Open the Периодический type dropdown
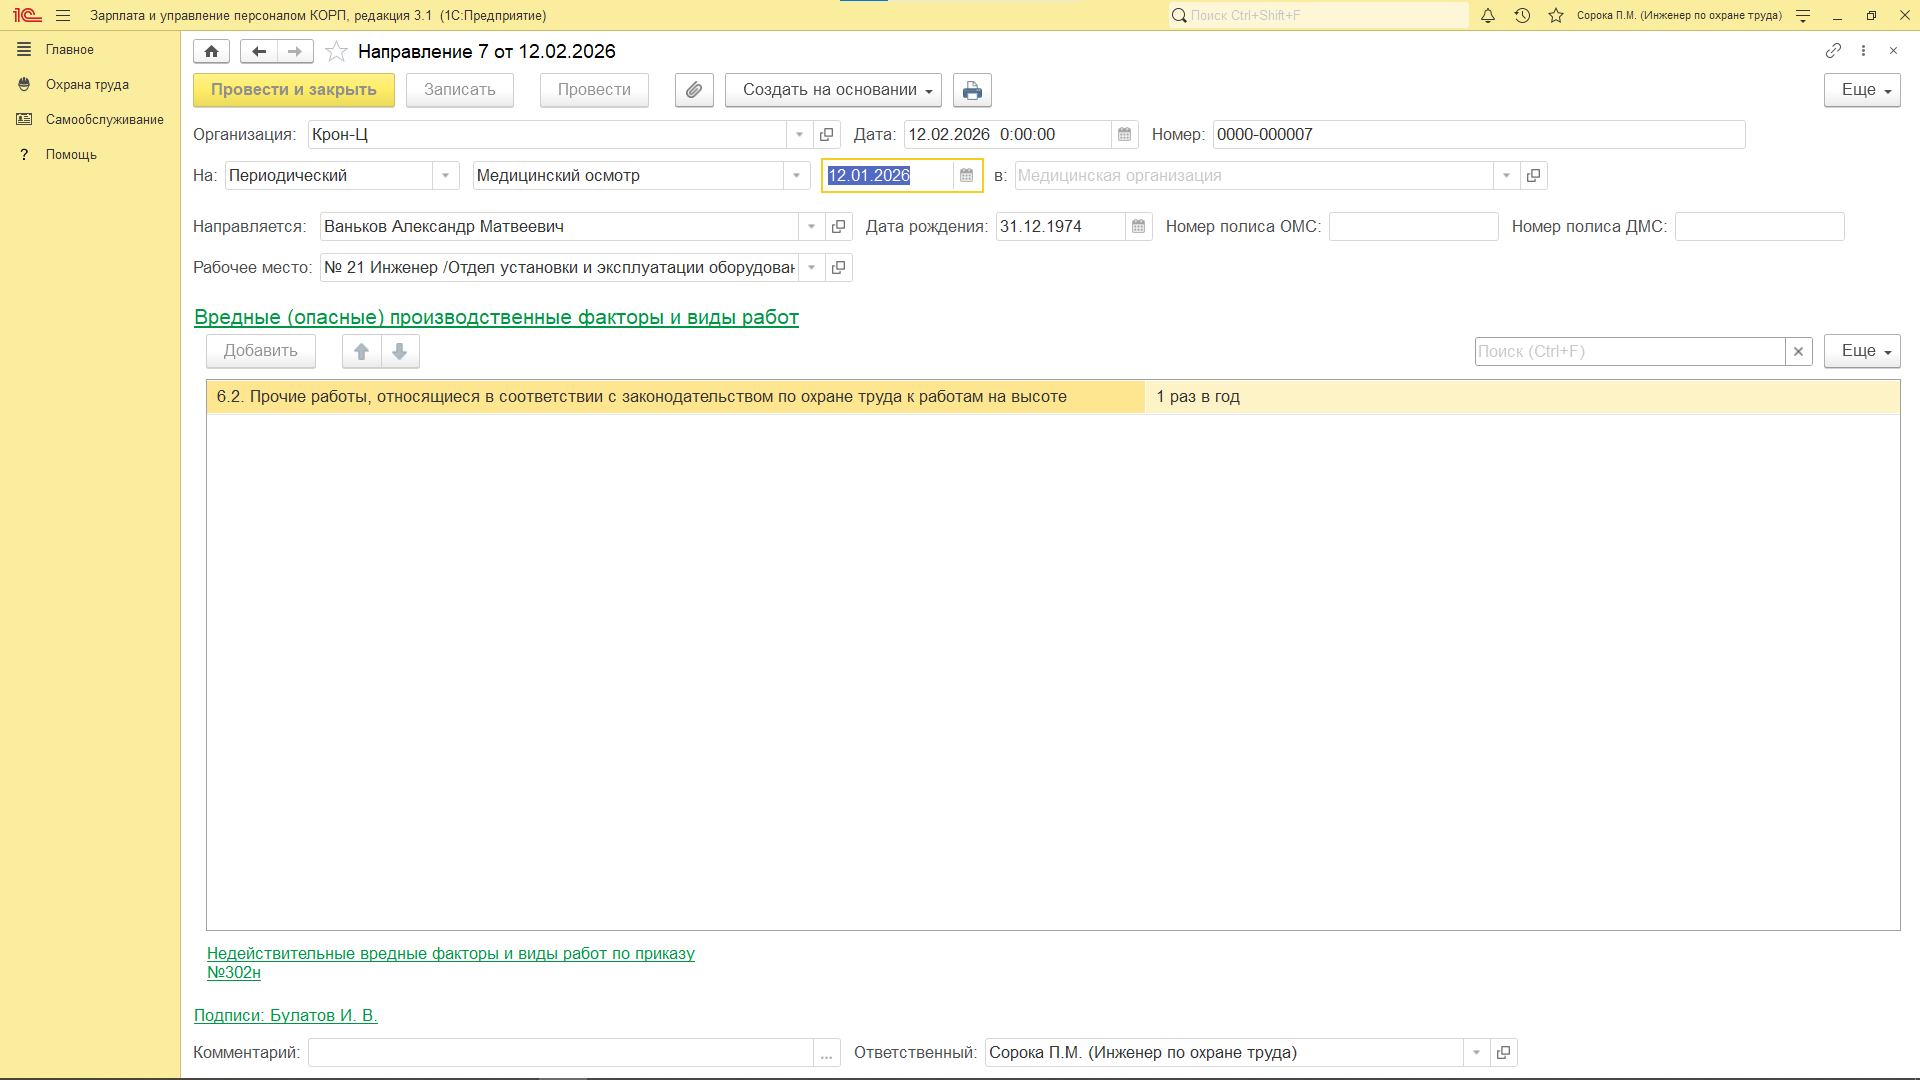This screenshot has width=1920, height=1080. (445, 176)
